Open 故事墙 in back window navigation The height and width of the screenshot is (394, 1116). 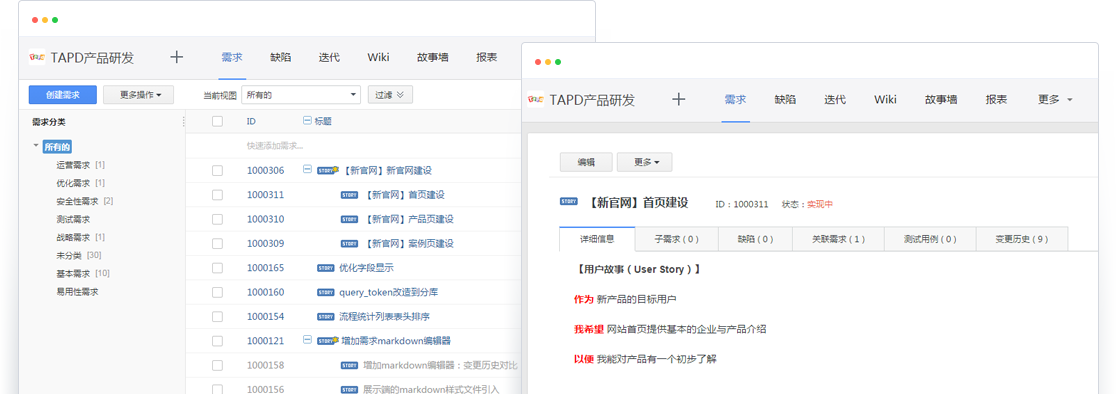432,58
